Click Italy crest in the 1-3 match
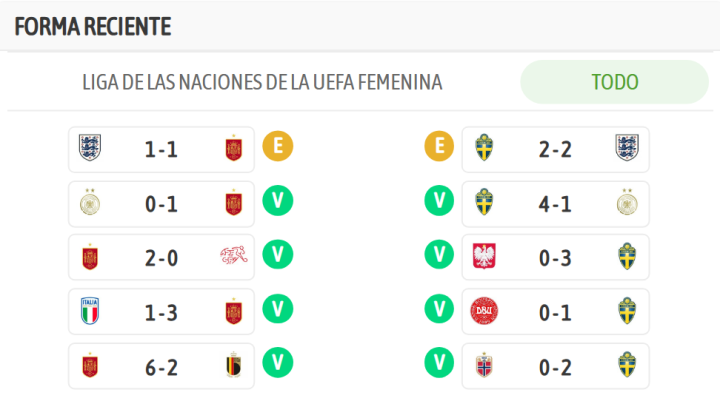 point(90,311)
